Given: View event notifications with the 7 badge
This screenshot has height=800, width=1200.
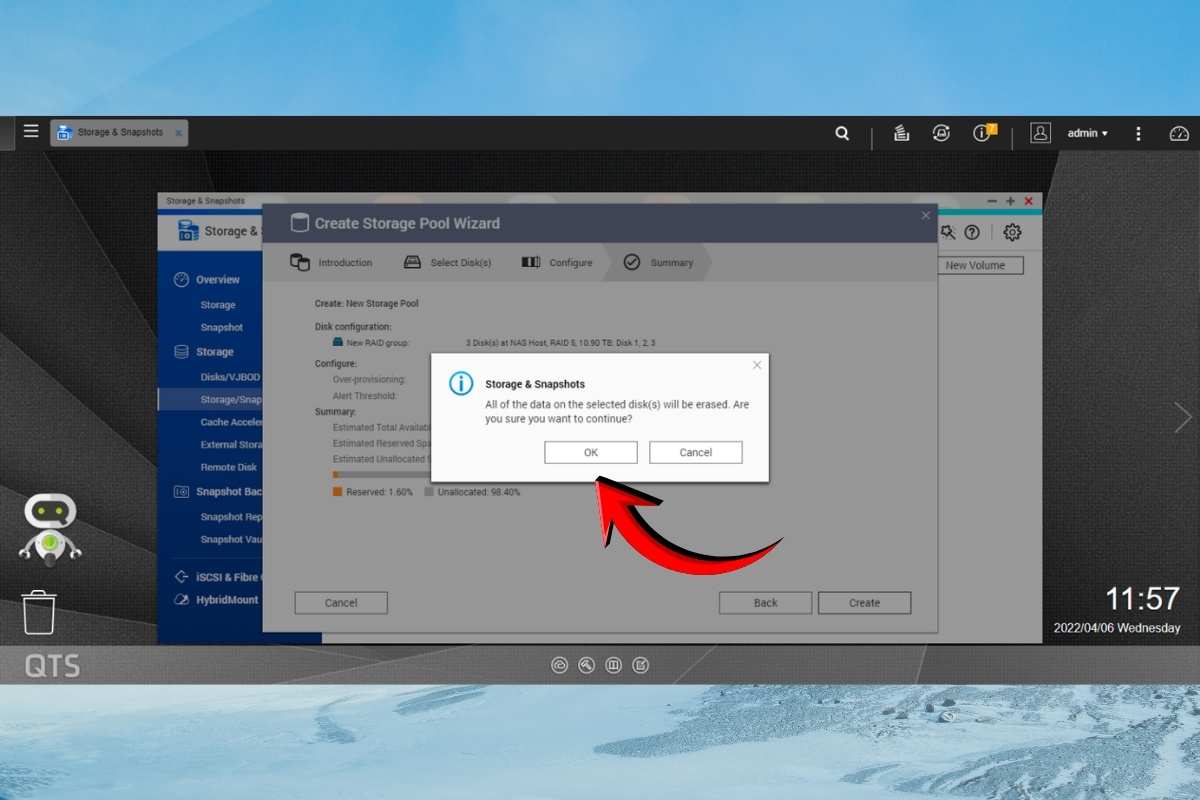Looking at the screenshot, I should pyautogui.click(x=983, y=133).
